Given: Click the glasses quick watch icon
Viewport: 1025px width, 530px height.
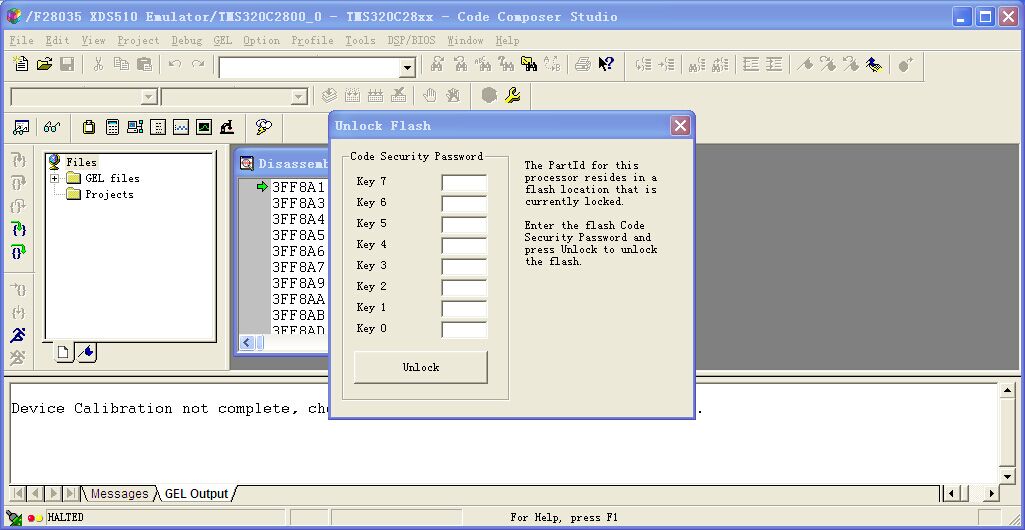Looking at the screenshot, I should coord(52,127).
